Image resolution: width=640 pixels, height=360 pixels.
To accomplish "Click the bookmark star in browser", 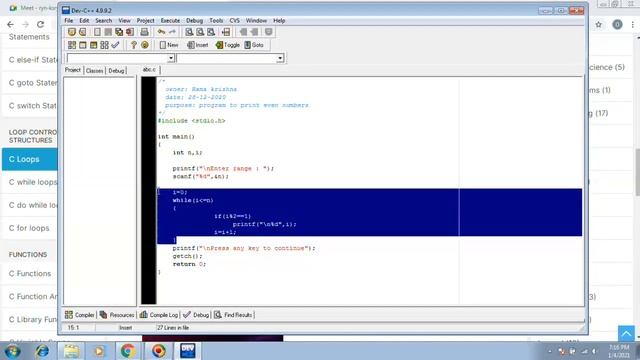I will (598, 24).
